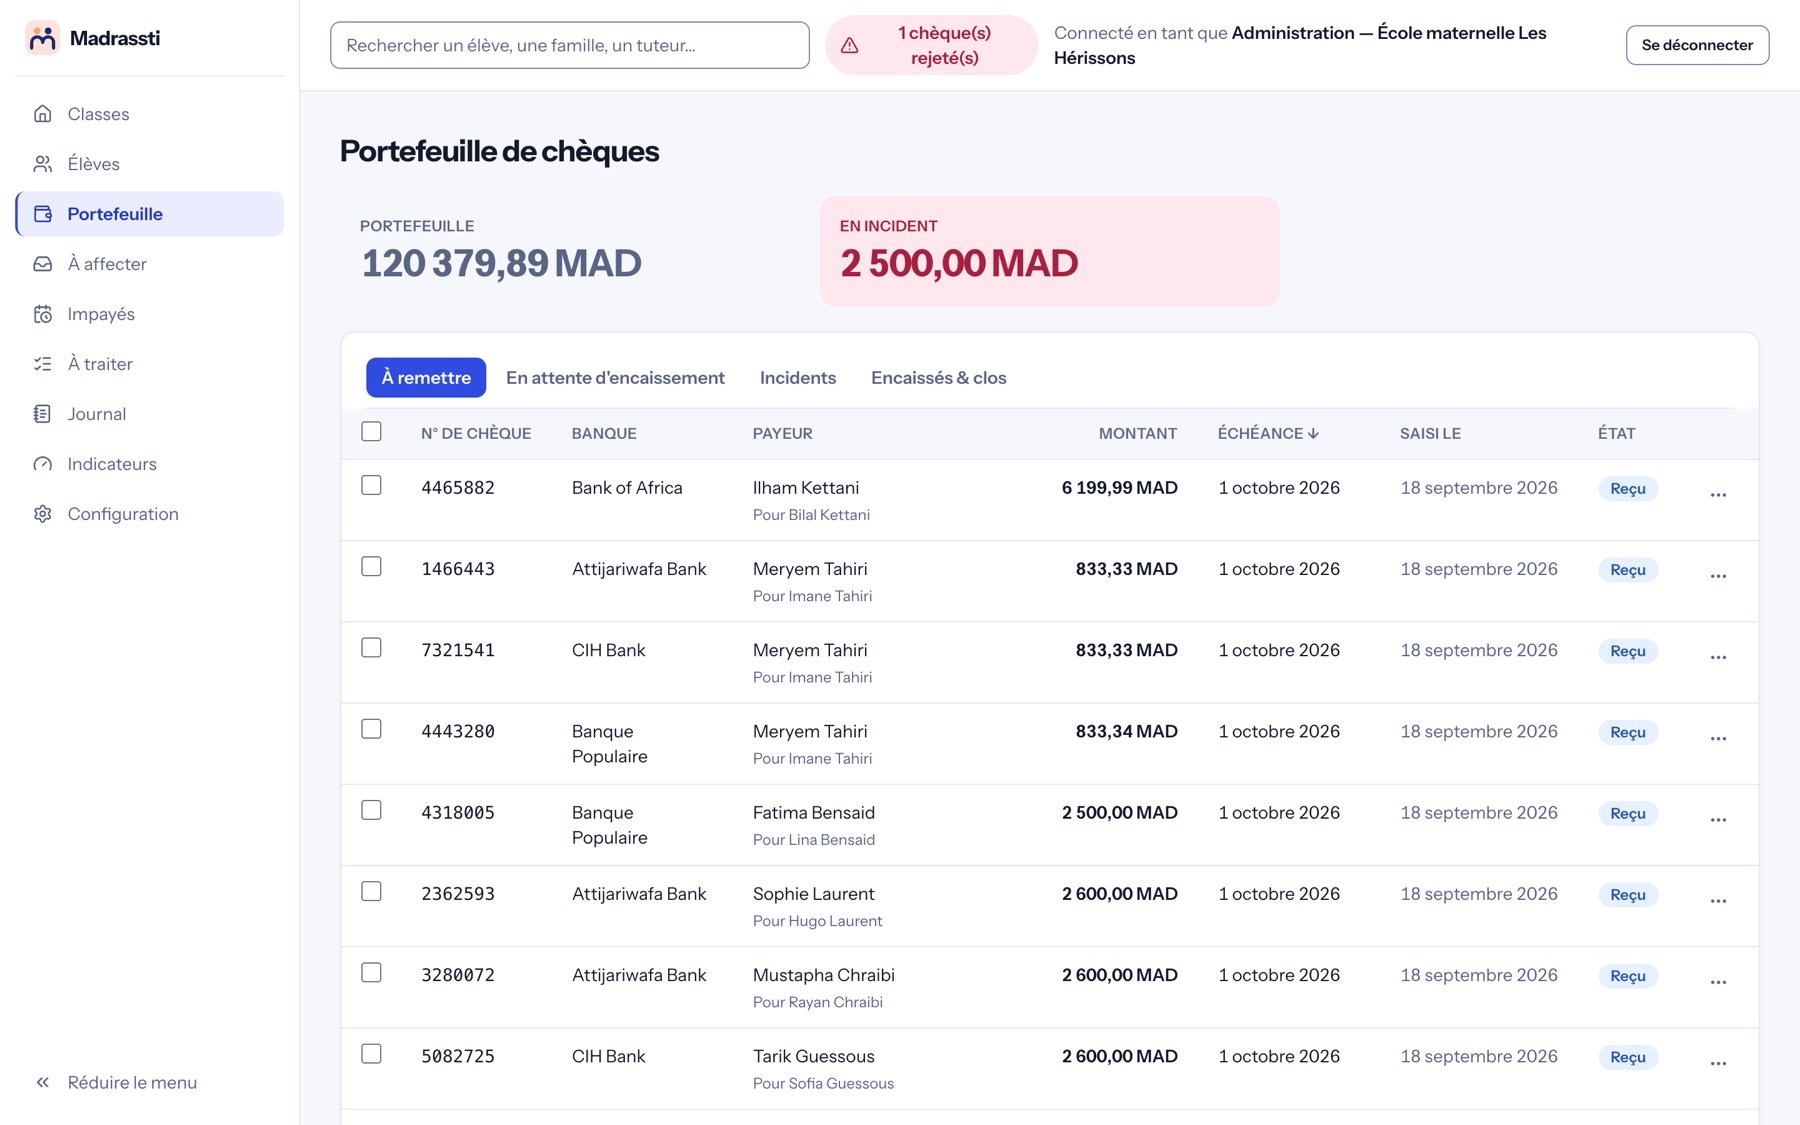Collapse sidebar with double-chevron icon
The image size is (1800, 1125).
(42, 1082)
